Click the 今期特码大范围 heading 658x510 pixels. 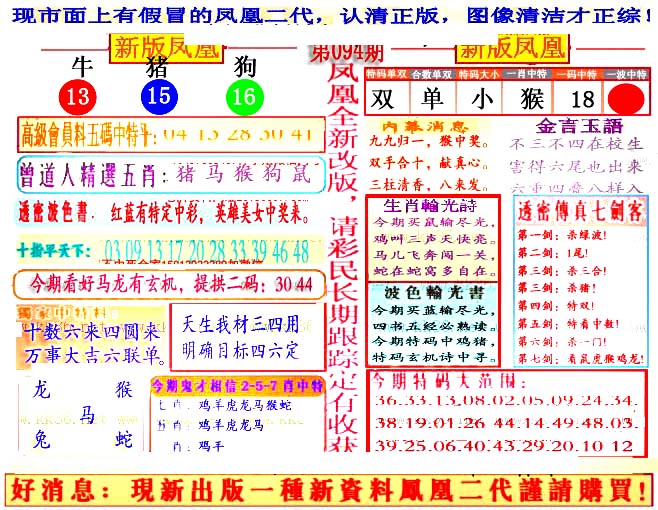coord(448,381)
